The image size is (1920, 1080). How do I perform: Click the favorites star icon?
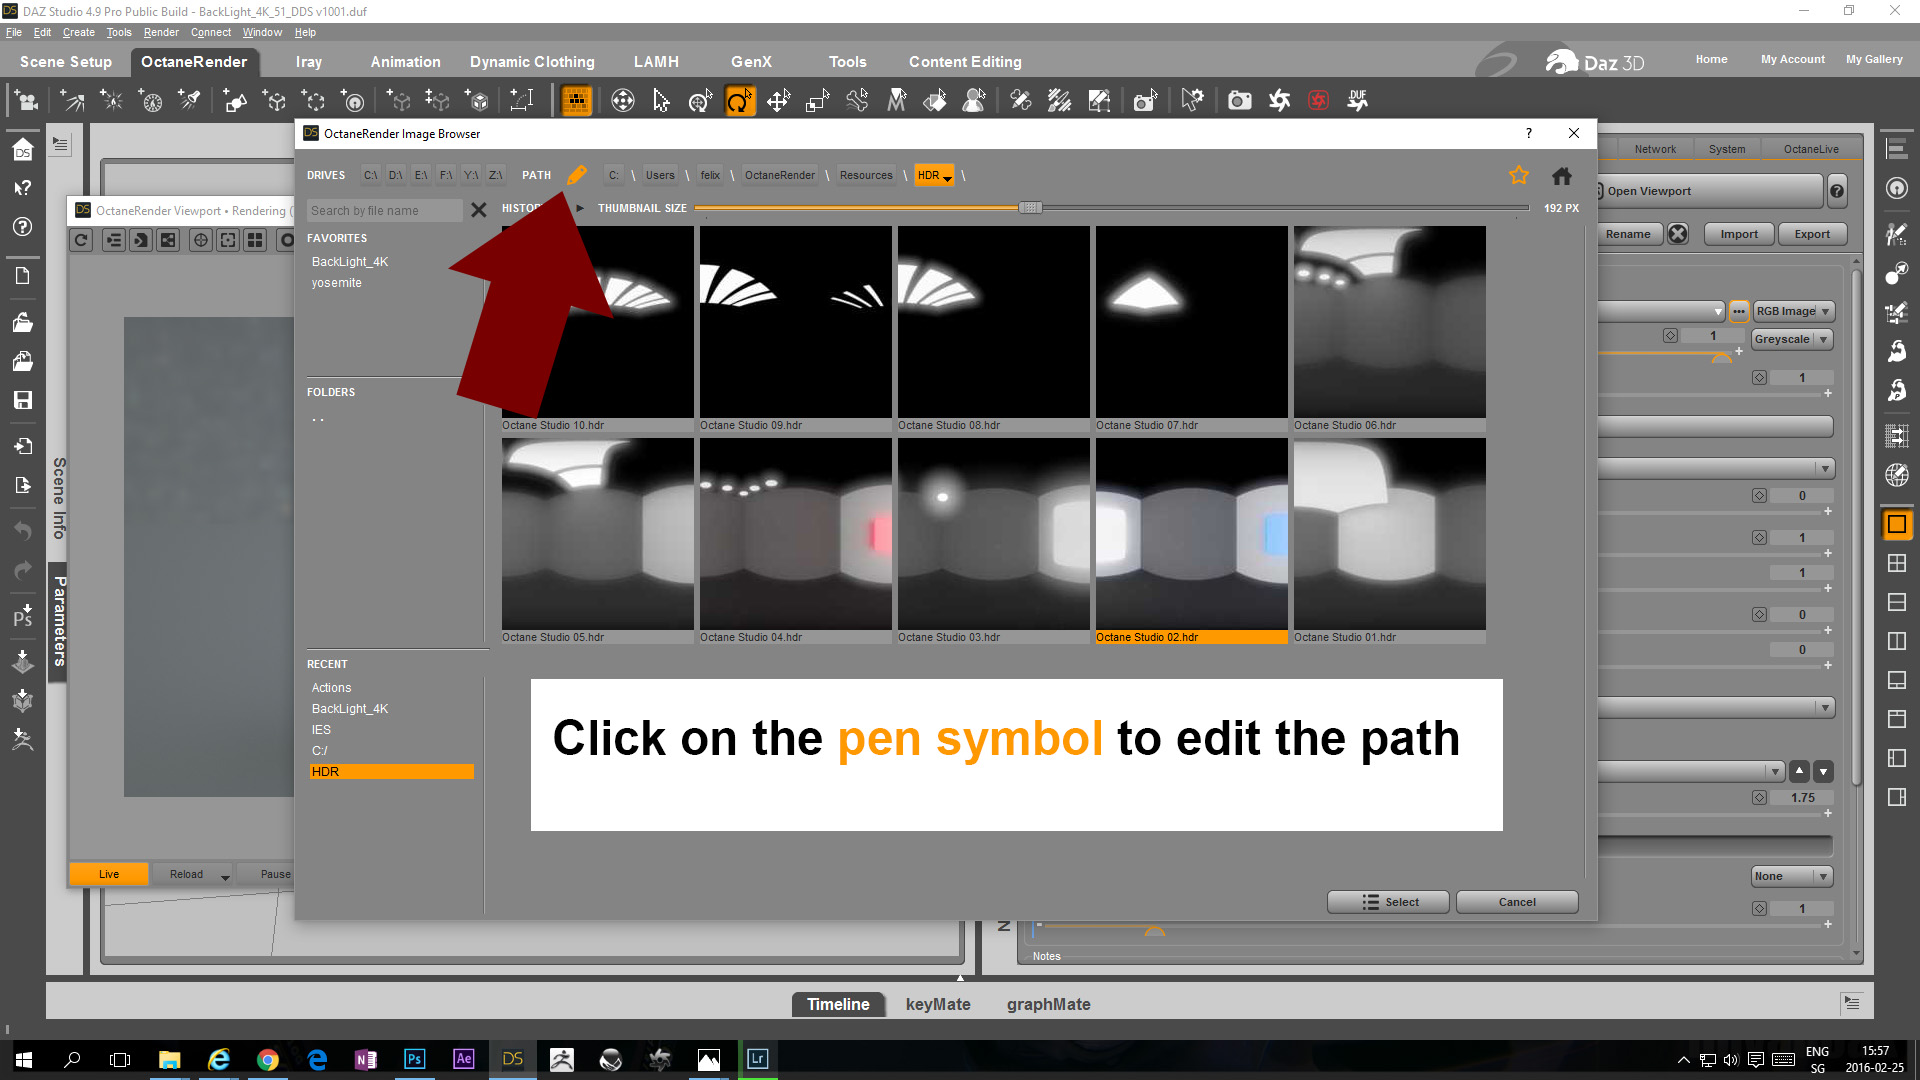[x=1519, y=175]
